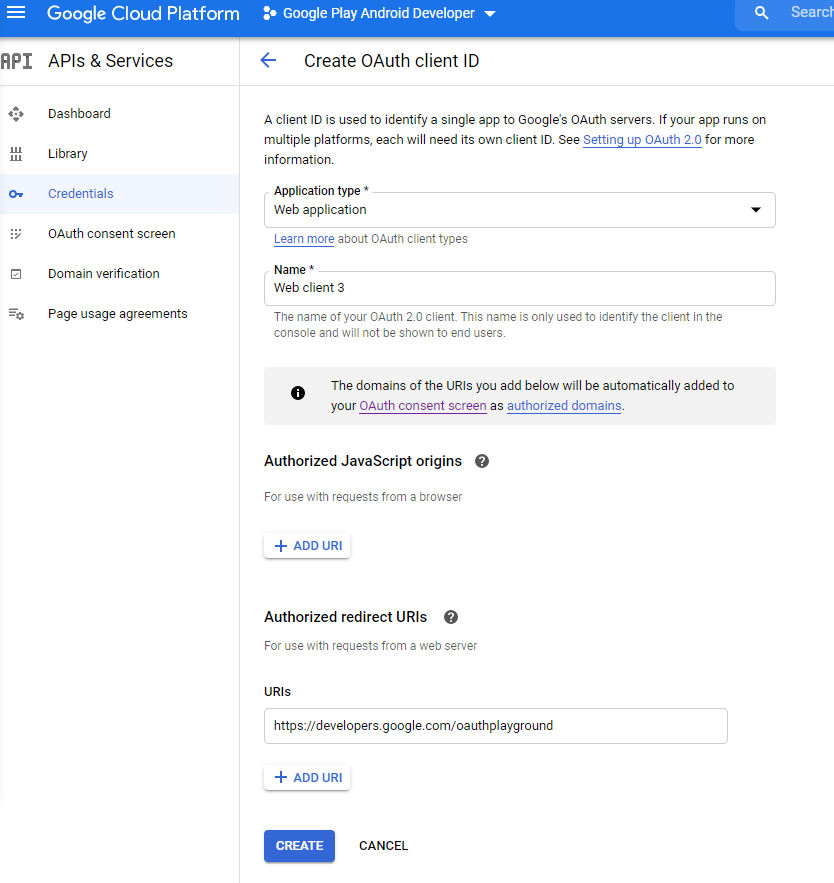Select Page usage agreements in sidebar
The width and height of the screenshot is (834, 883).
coord(117,314)
